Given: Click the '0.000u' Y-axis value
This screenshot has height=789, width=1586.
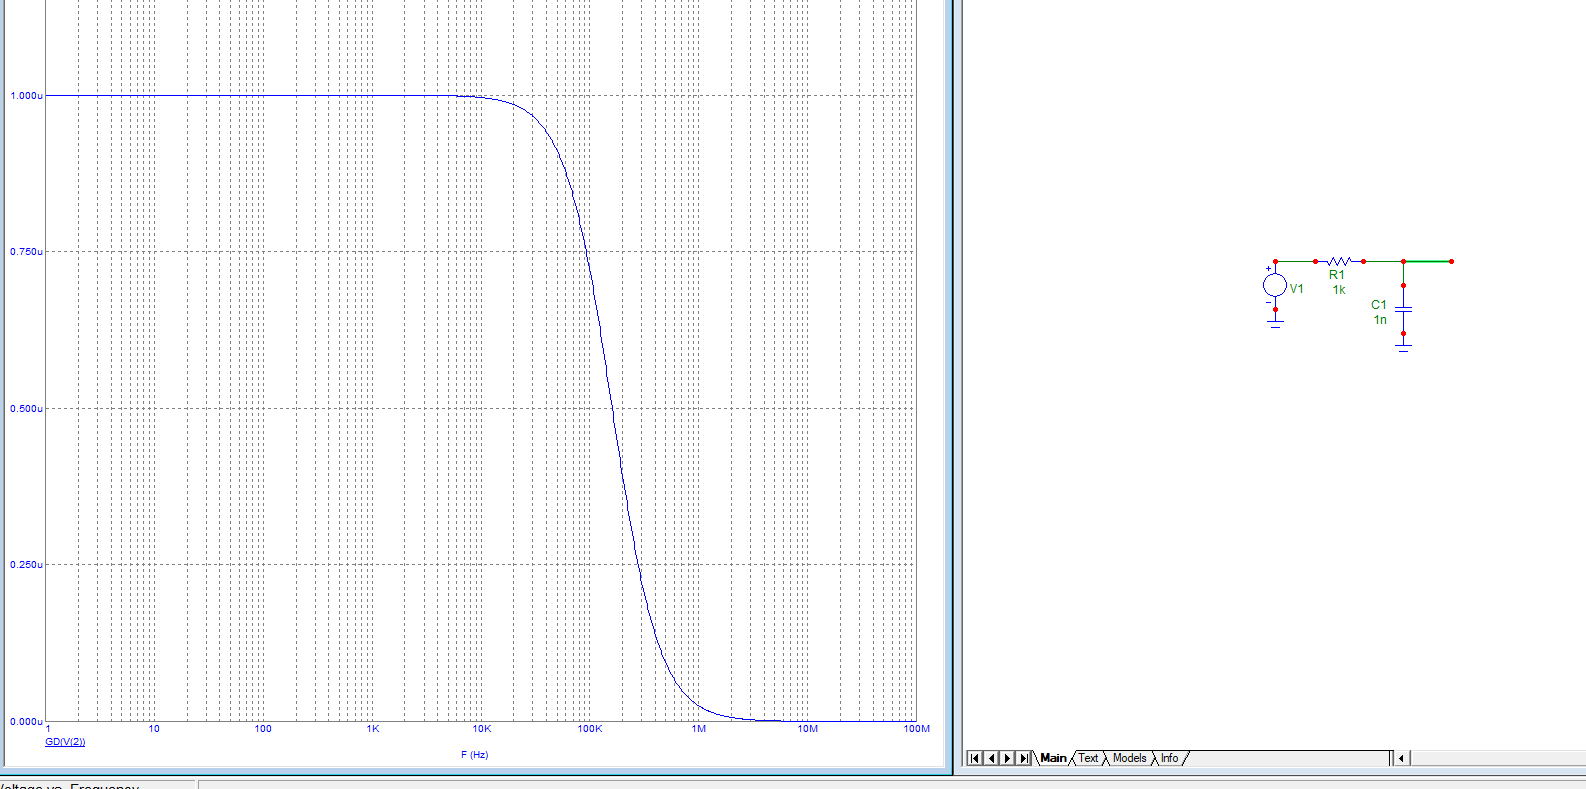Looking at the screenshot, I should pyautogui.click(x=26, y=722).
